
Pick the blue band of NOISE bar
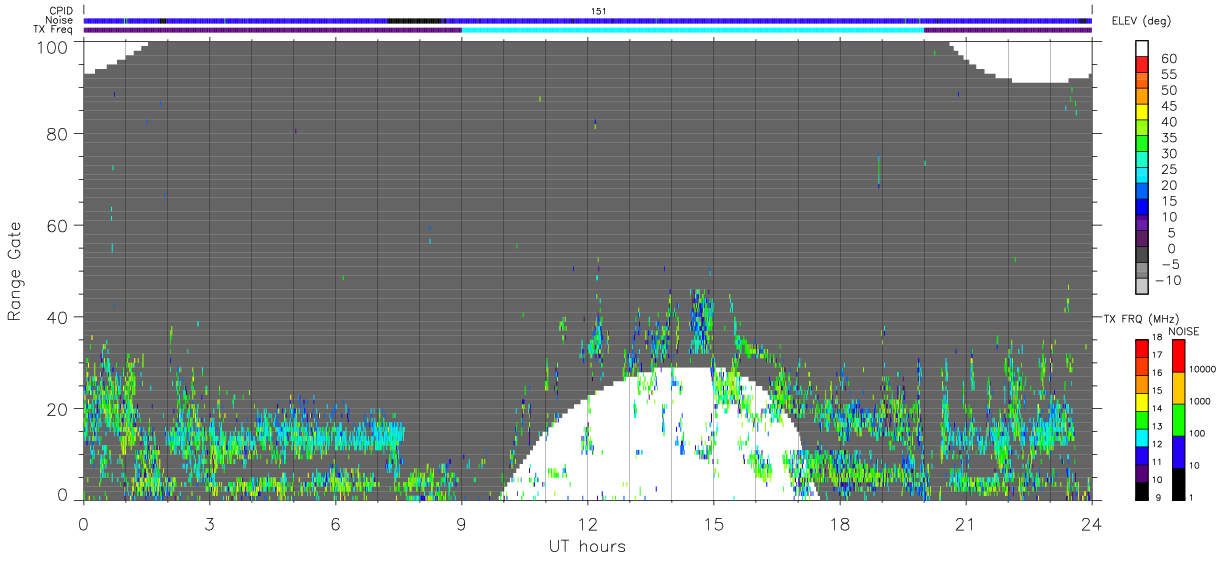(1179, 451)
